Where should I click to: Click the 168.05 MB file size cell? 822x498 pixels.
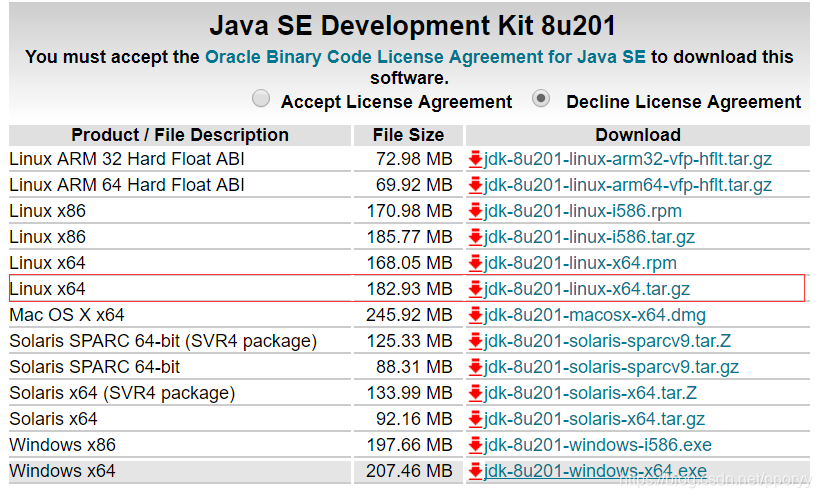tap(409, 263)
